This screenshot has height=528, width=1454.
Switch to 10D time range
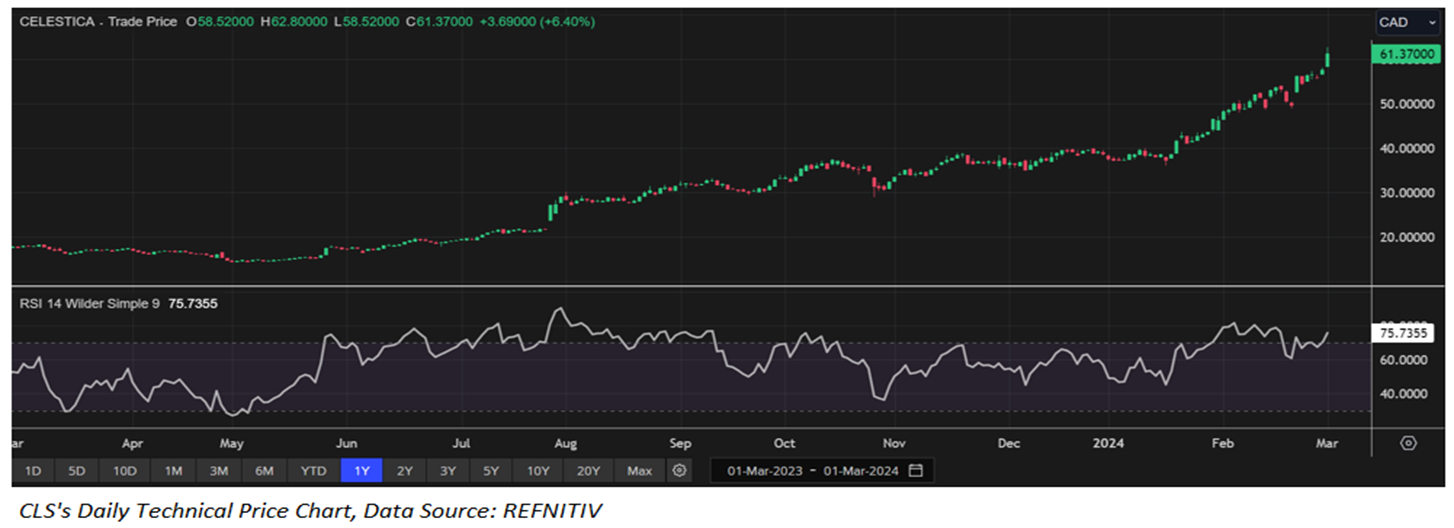coord(125,470)
